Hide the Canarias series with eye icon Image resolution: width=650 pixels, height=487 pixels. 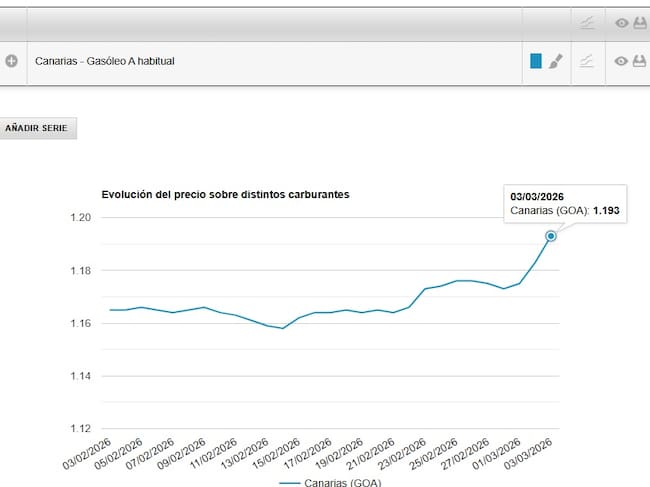coord(621,62)
